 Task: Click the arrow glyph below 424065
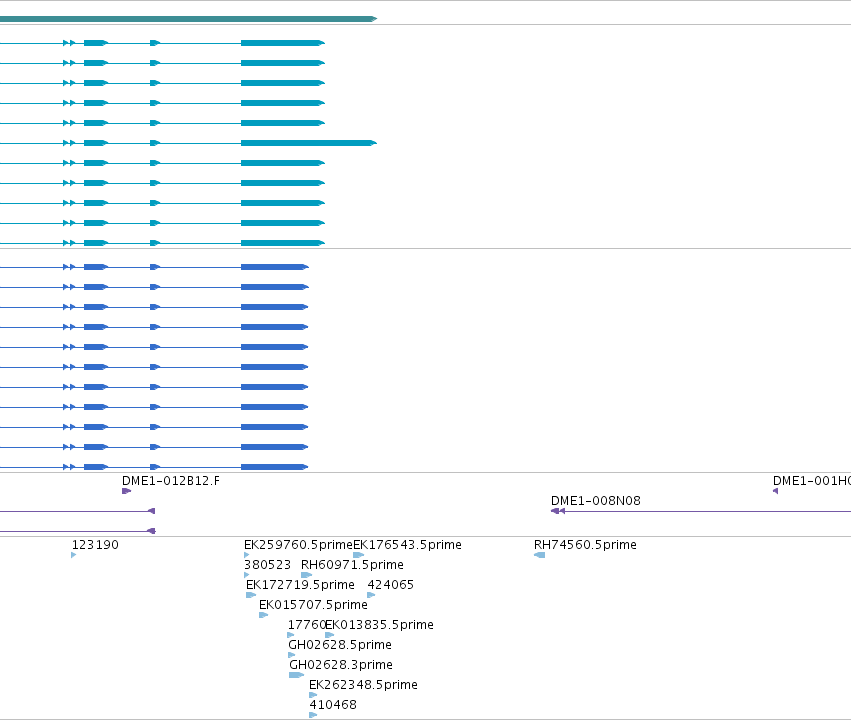pos(371,595)
